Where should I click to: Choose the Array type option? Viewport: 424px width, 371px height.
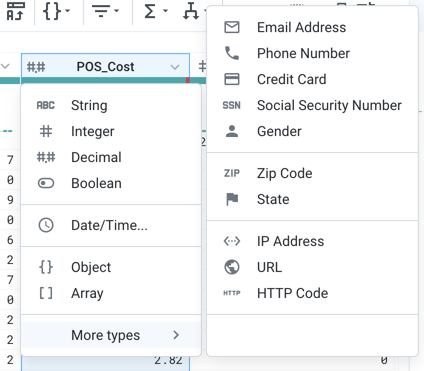tap(111, 293)
